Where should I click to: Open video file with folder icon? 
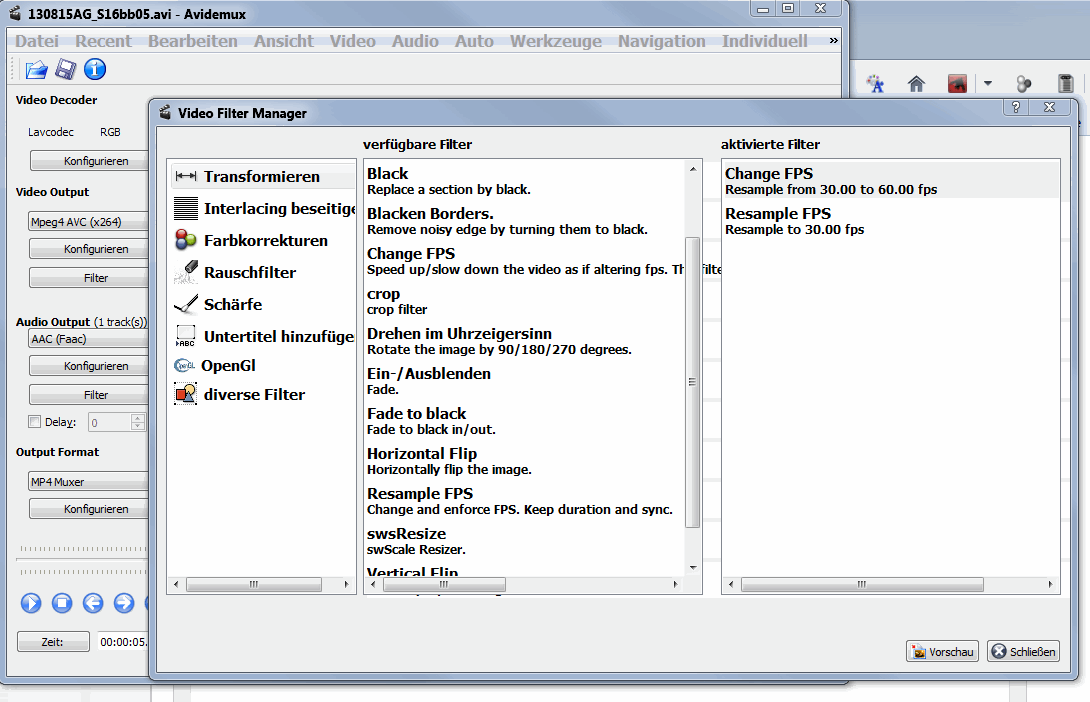[x=36, y=70]
